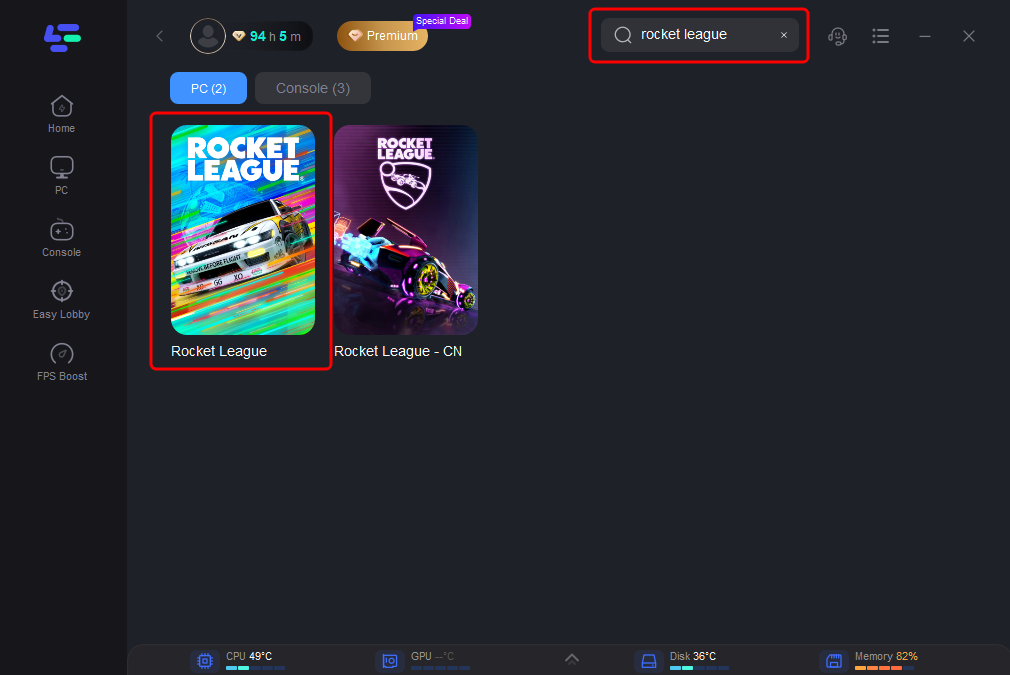
Task: Switch to the PC (2) tab
Action: [208, 88]
